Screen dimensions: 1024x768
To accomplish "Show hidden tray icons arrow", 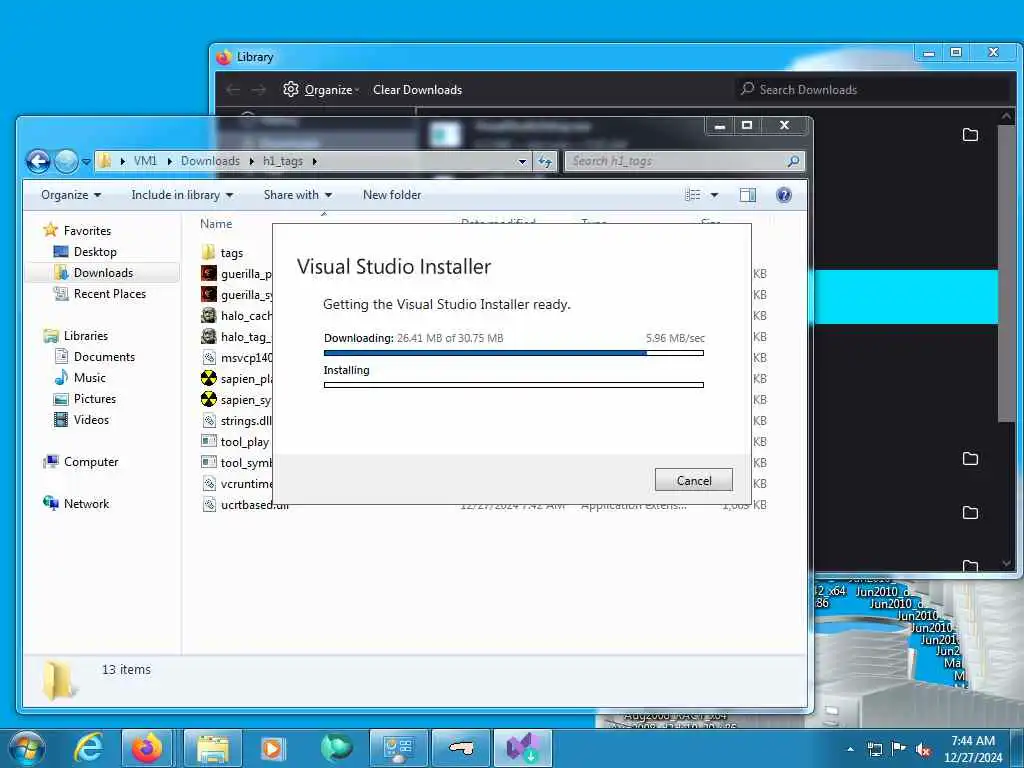I will pos(850,749).
